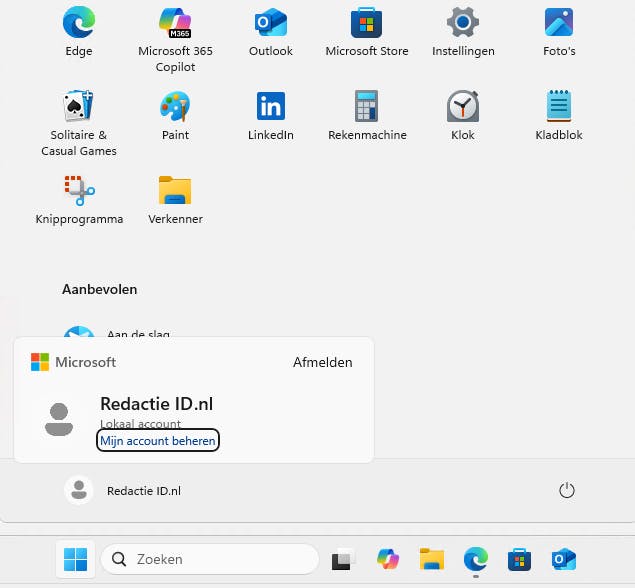Click Afmelden to sign out
Viewport: 635px width, 588px height.
click(x=322, y=362)
